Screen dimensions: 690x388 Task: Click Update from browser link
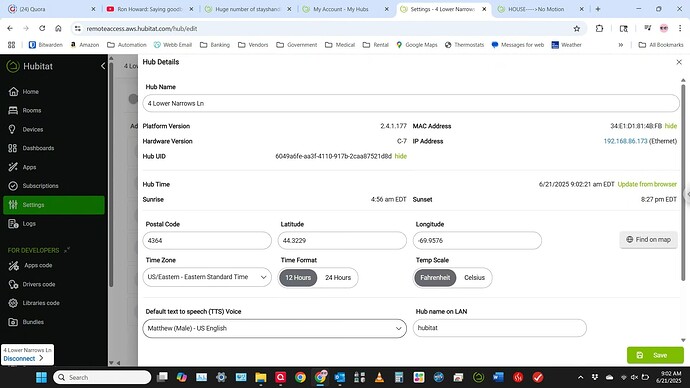click(647, 184)
